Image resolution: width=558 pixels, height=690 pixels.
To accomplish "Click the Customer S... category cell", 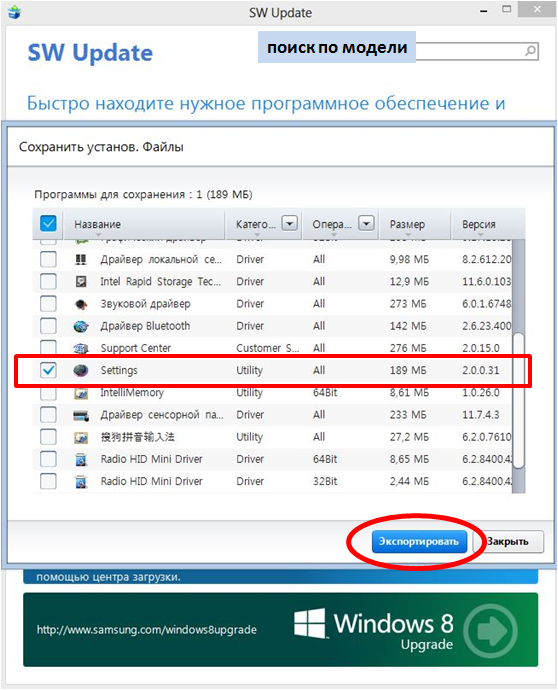I will tap(268, 349).
